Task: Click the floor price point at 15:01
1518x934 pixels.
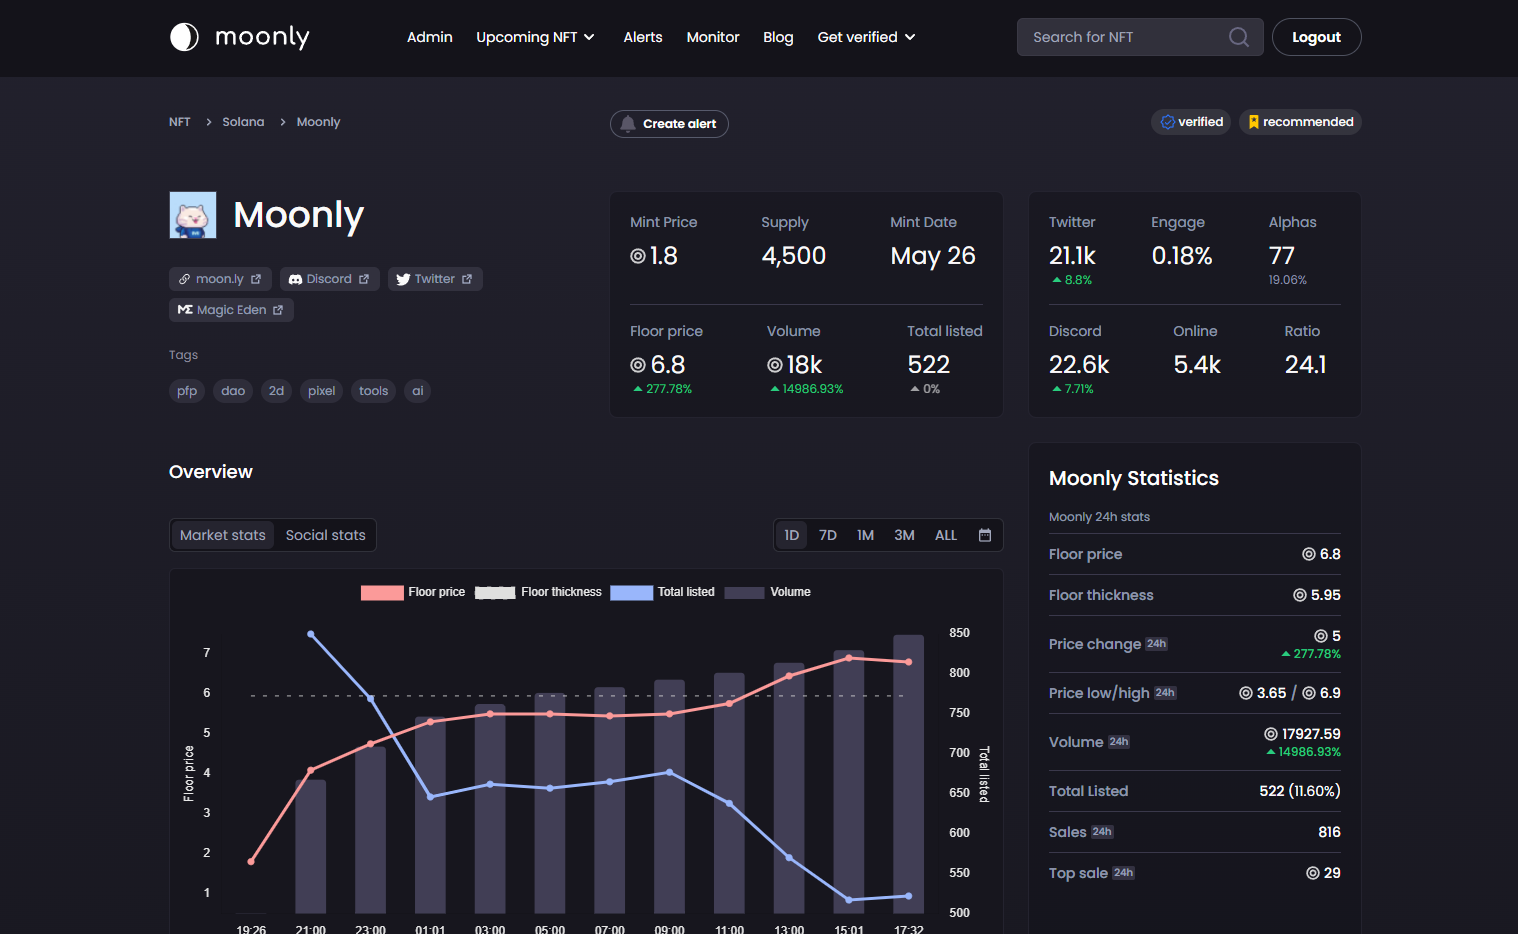Action: (849, 658)
